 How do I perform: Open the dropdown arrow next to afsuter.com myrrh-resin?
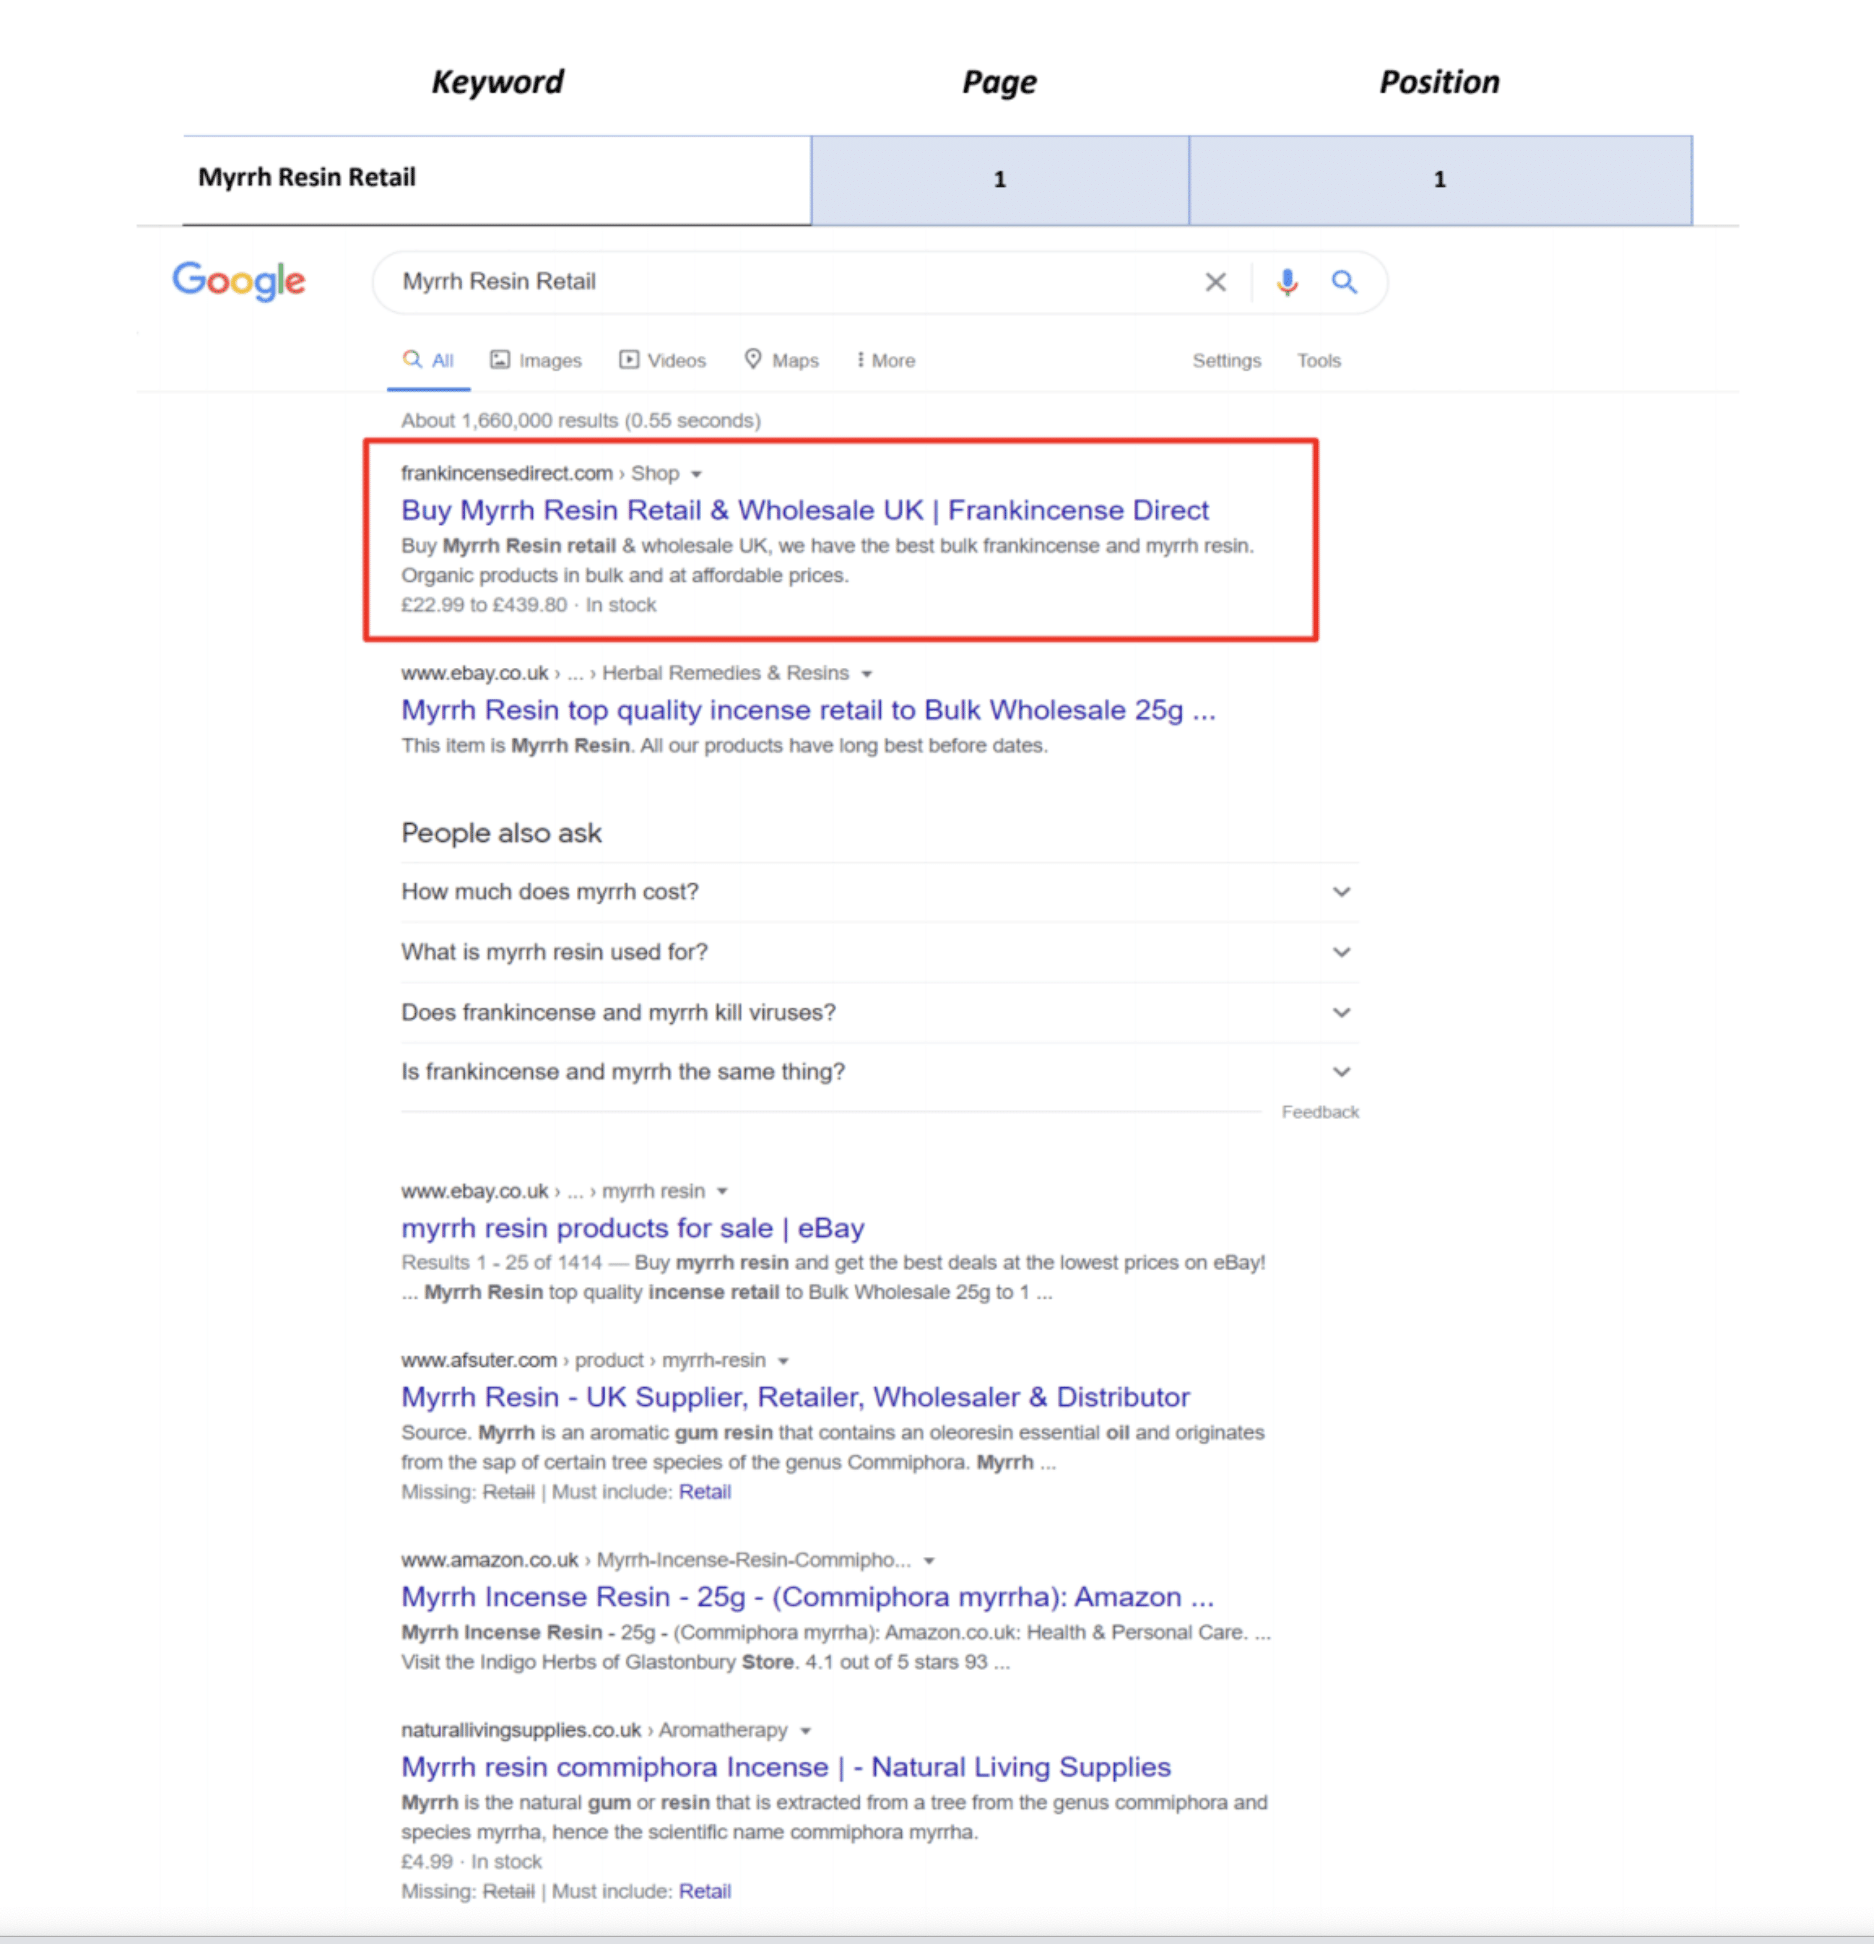pos(783,1361)
